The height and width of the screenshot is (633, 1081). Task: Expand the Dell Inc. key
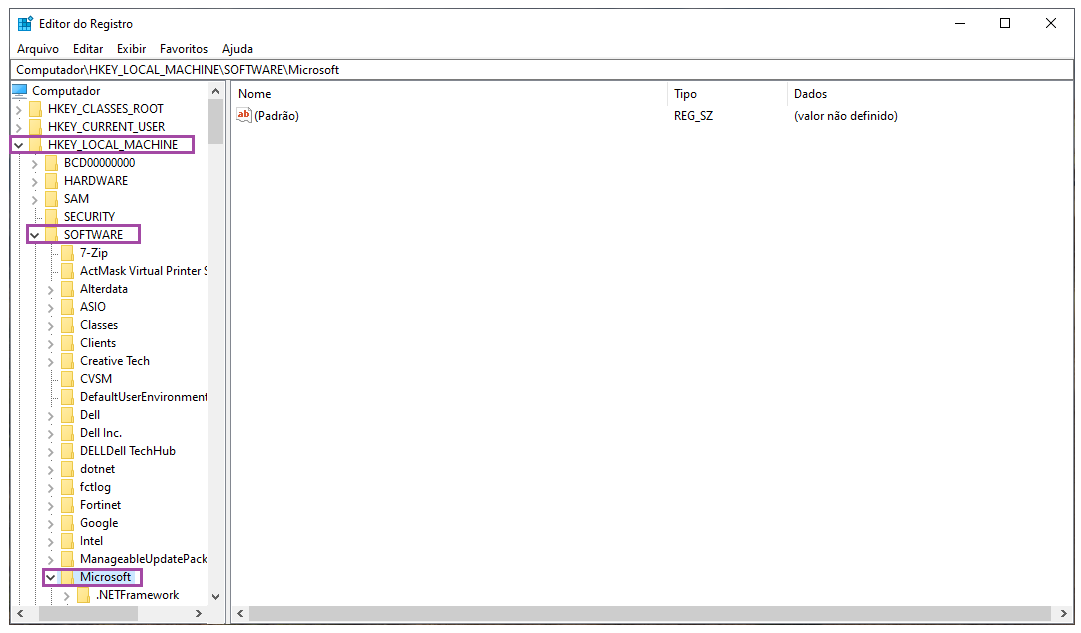click(51, 434)
